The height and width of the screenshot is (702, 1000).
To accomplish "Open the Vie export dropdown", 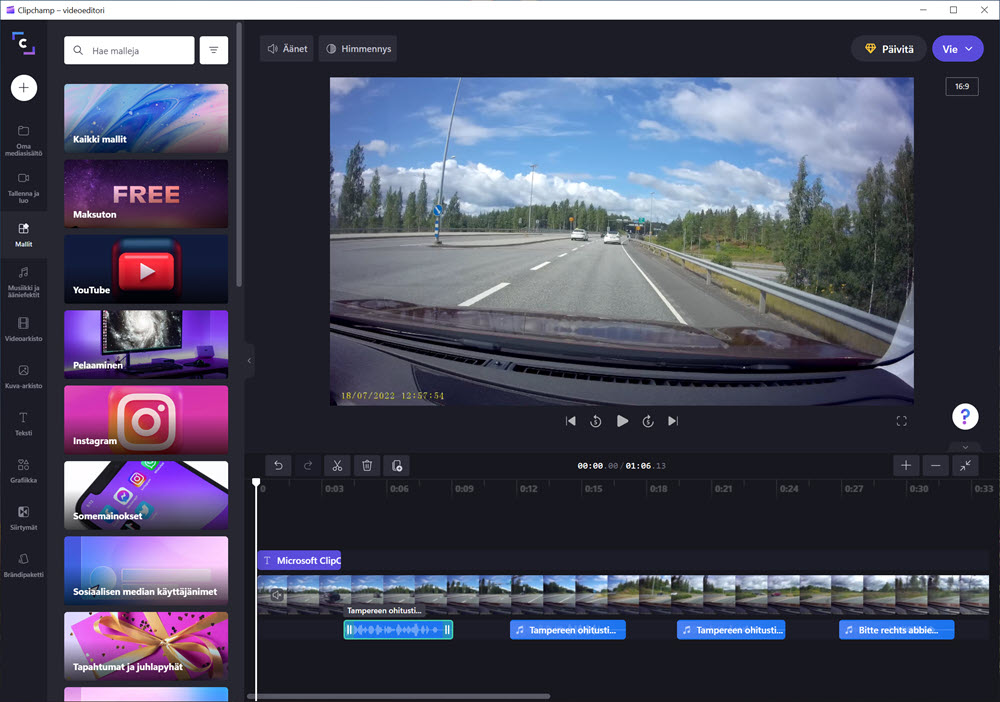I will pos(957,49).
